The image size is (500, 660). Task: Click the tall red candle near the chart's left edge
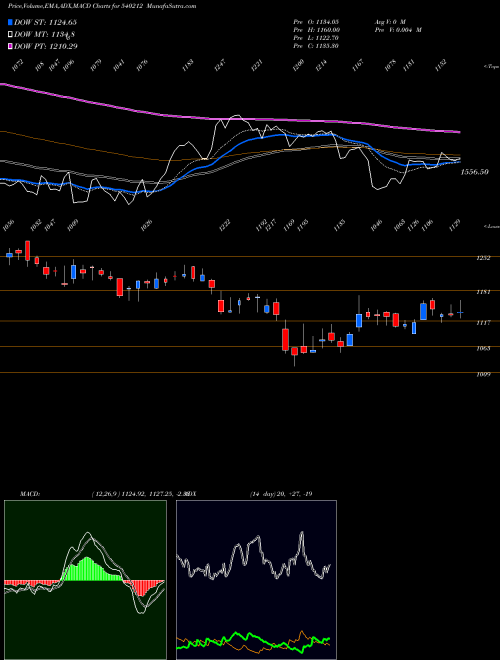(x=28, y=251)
